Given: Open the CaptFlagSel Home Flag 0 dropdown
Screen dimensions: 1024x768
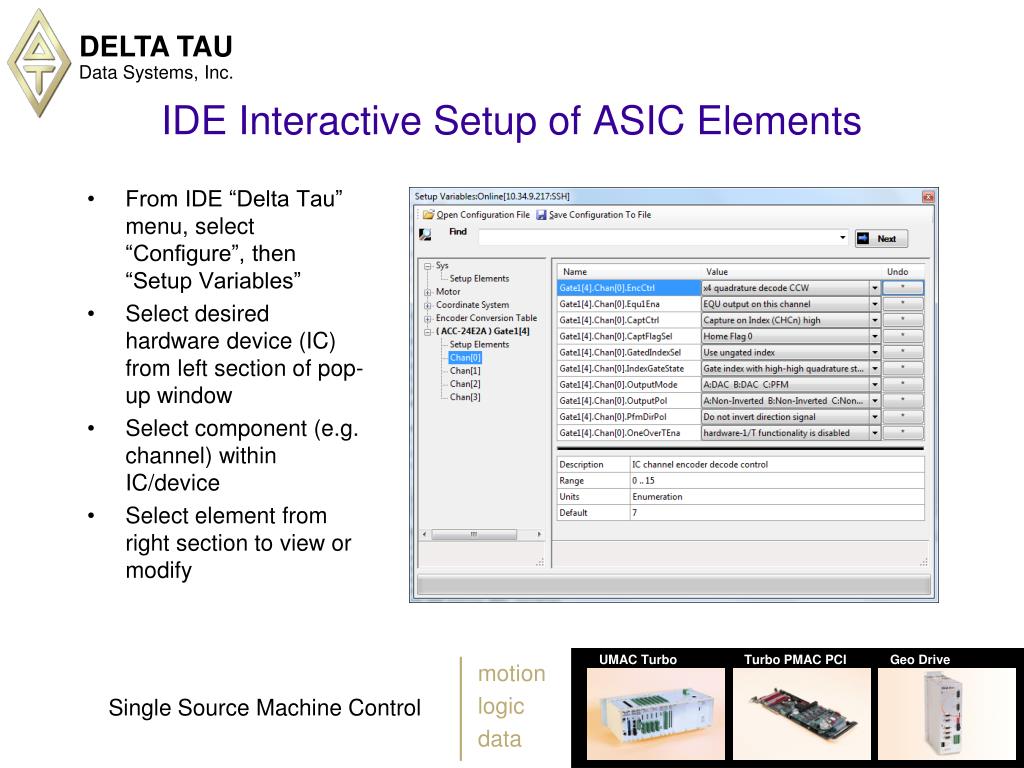Looking at the screenshot, I should tap(875, 336).
